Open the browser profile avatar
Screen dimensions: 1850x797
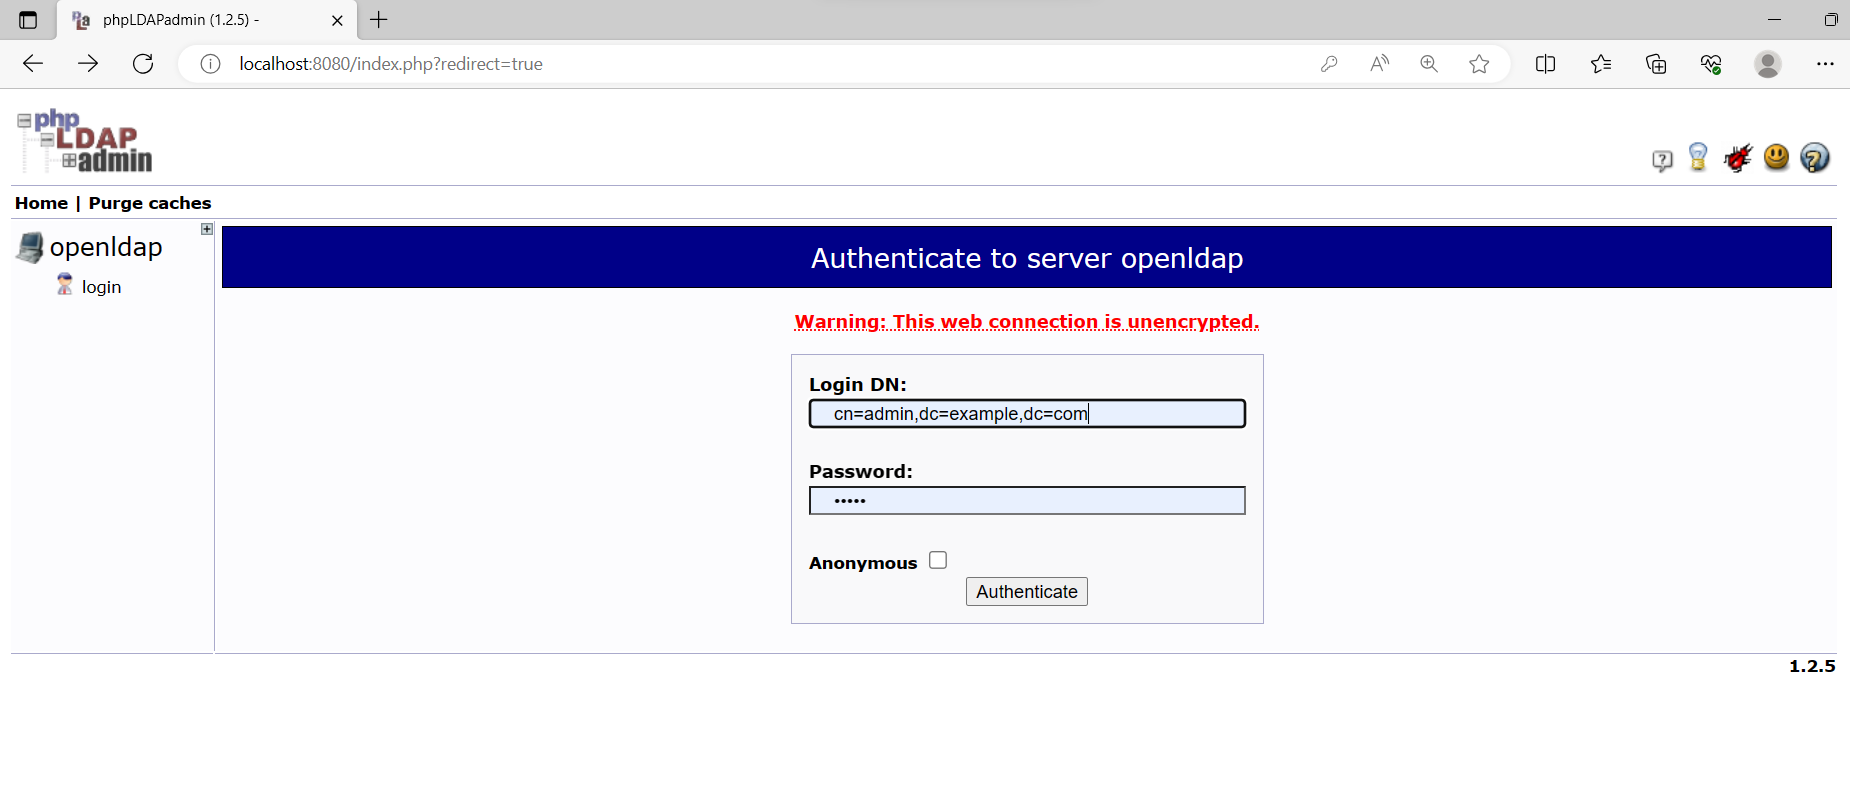tap(1768, 64)
